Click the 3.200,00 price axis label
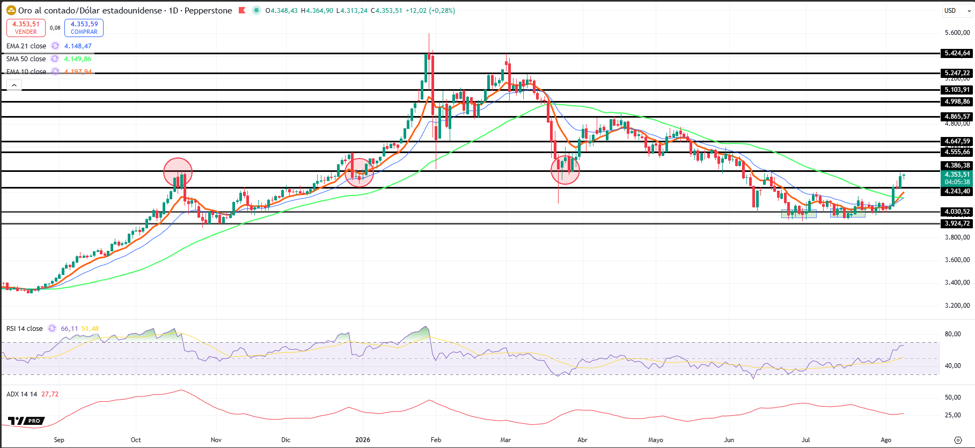Viewport: 975px width, 448px height. point(956,306)
